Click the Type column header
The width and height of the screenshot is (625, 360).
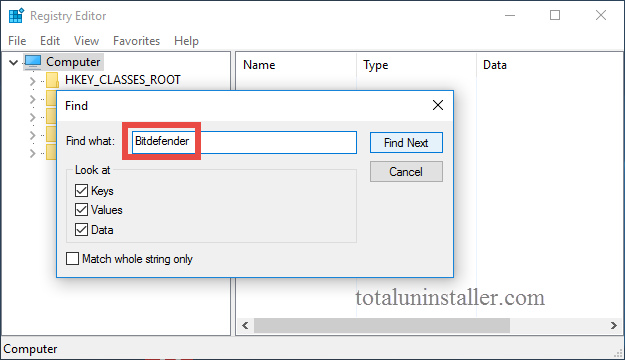pos(375,65)
